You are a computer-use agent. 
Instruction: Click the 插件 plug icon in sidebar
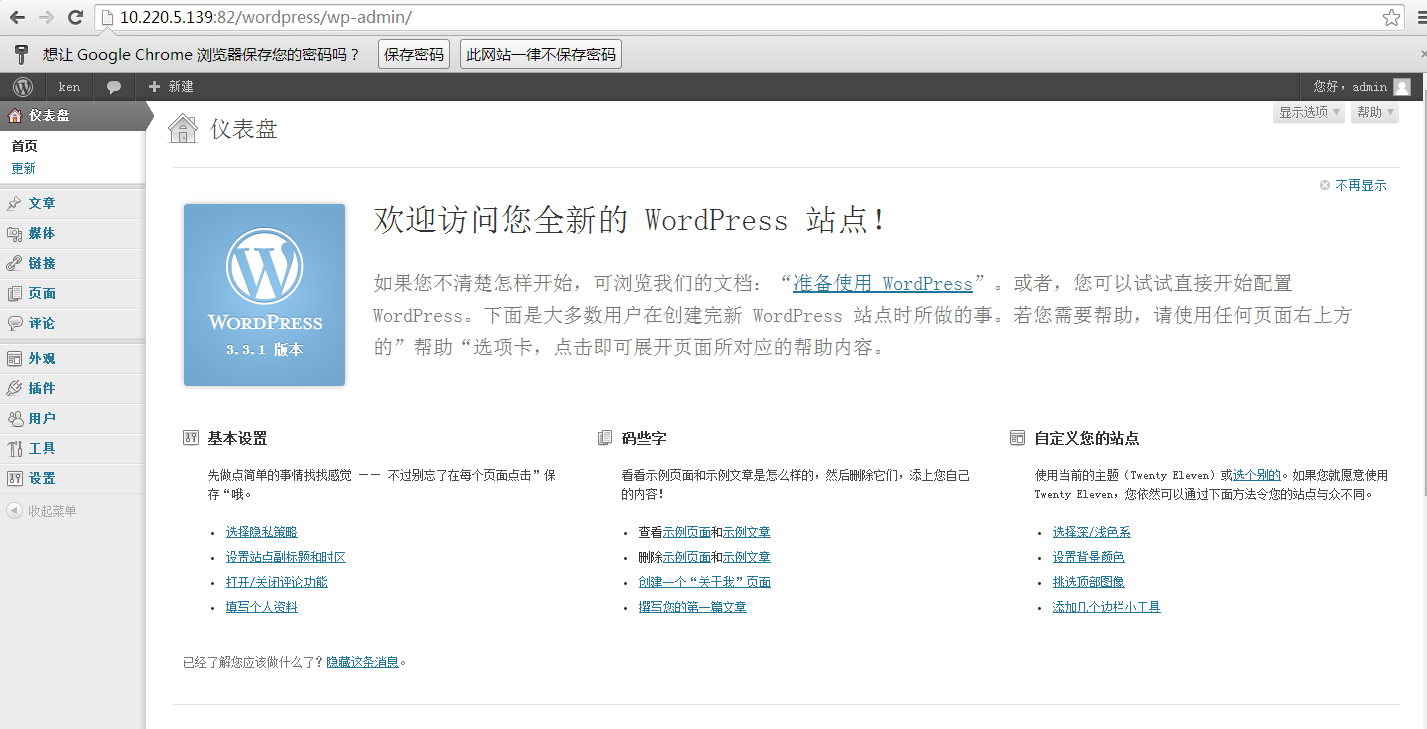pos(14,388)
